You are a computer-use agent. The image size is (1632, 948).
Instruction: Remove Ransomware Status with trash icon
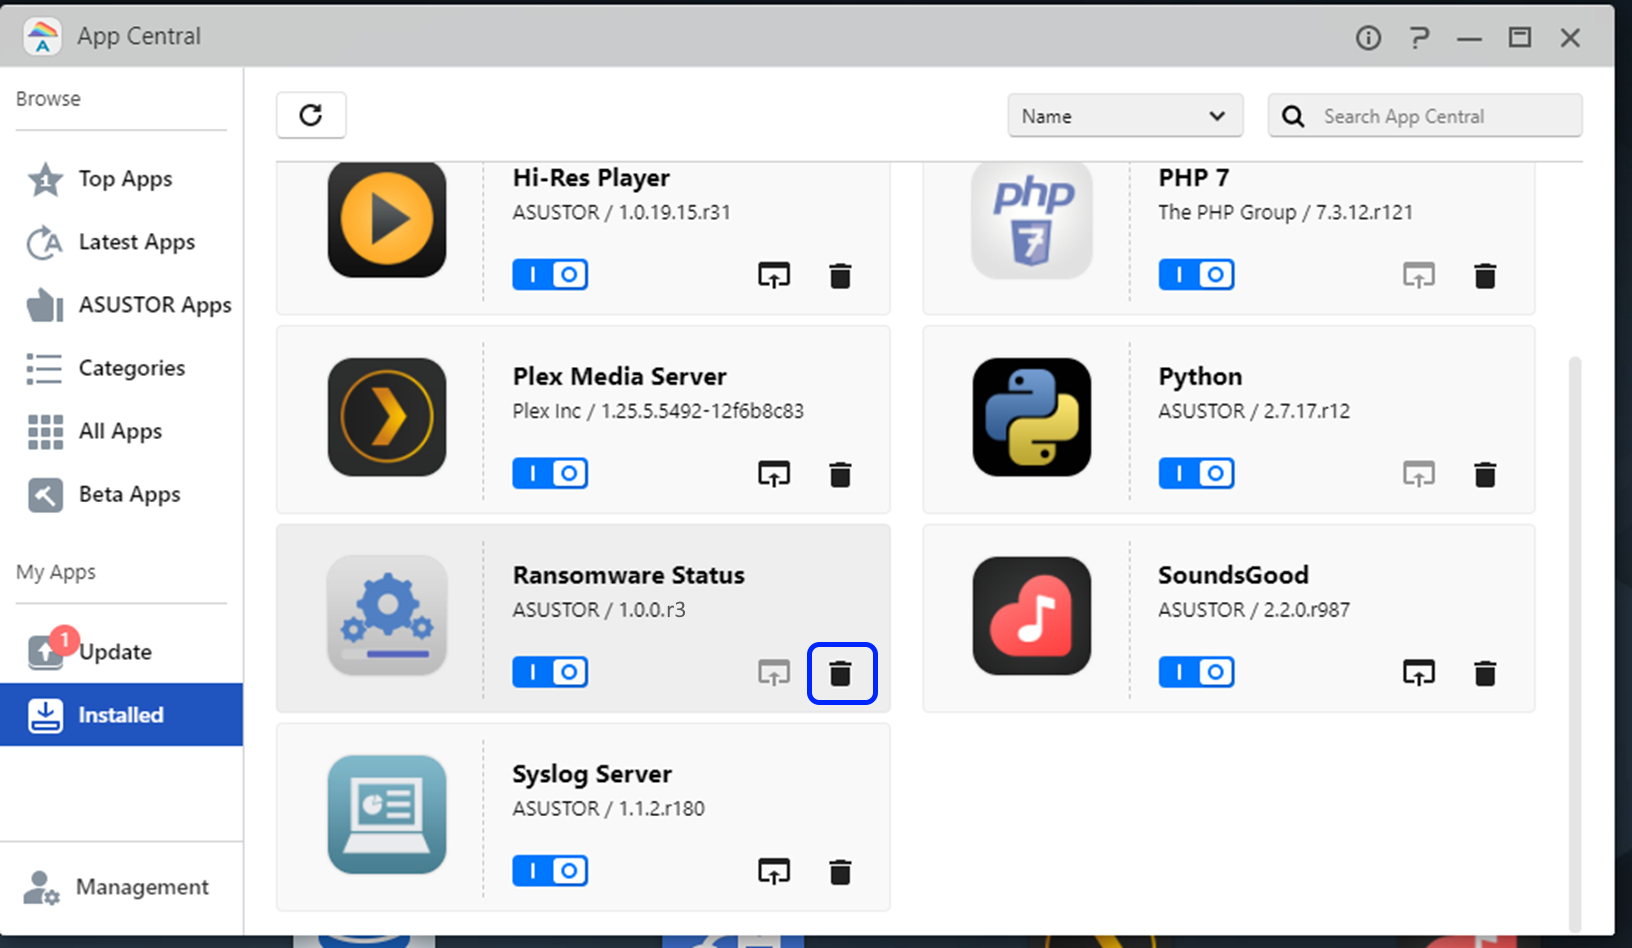point(841,673)
